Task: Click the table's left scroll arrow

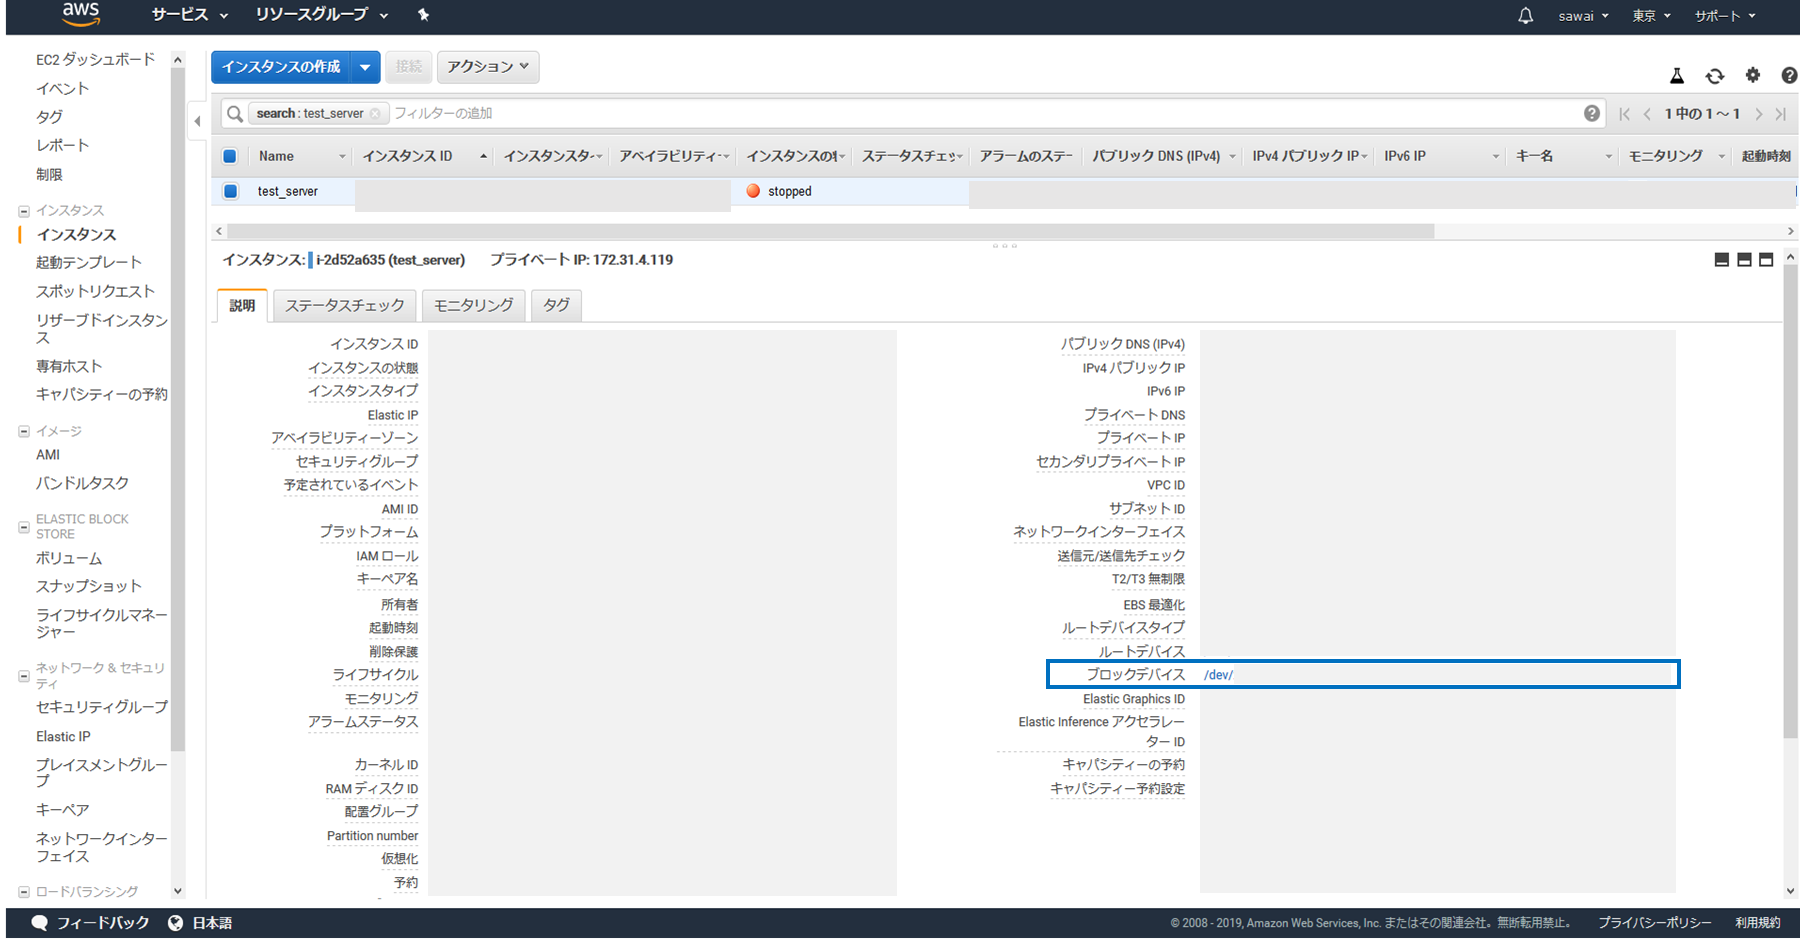Action: click(219, 231)
